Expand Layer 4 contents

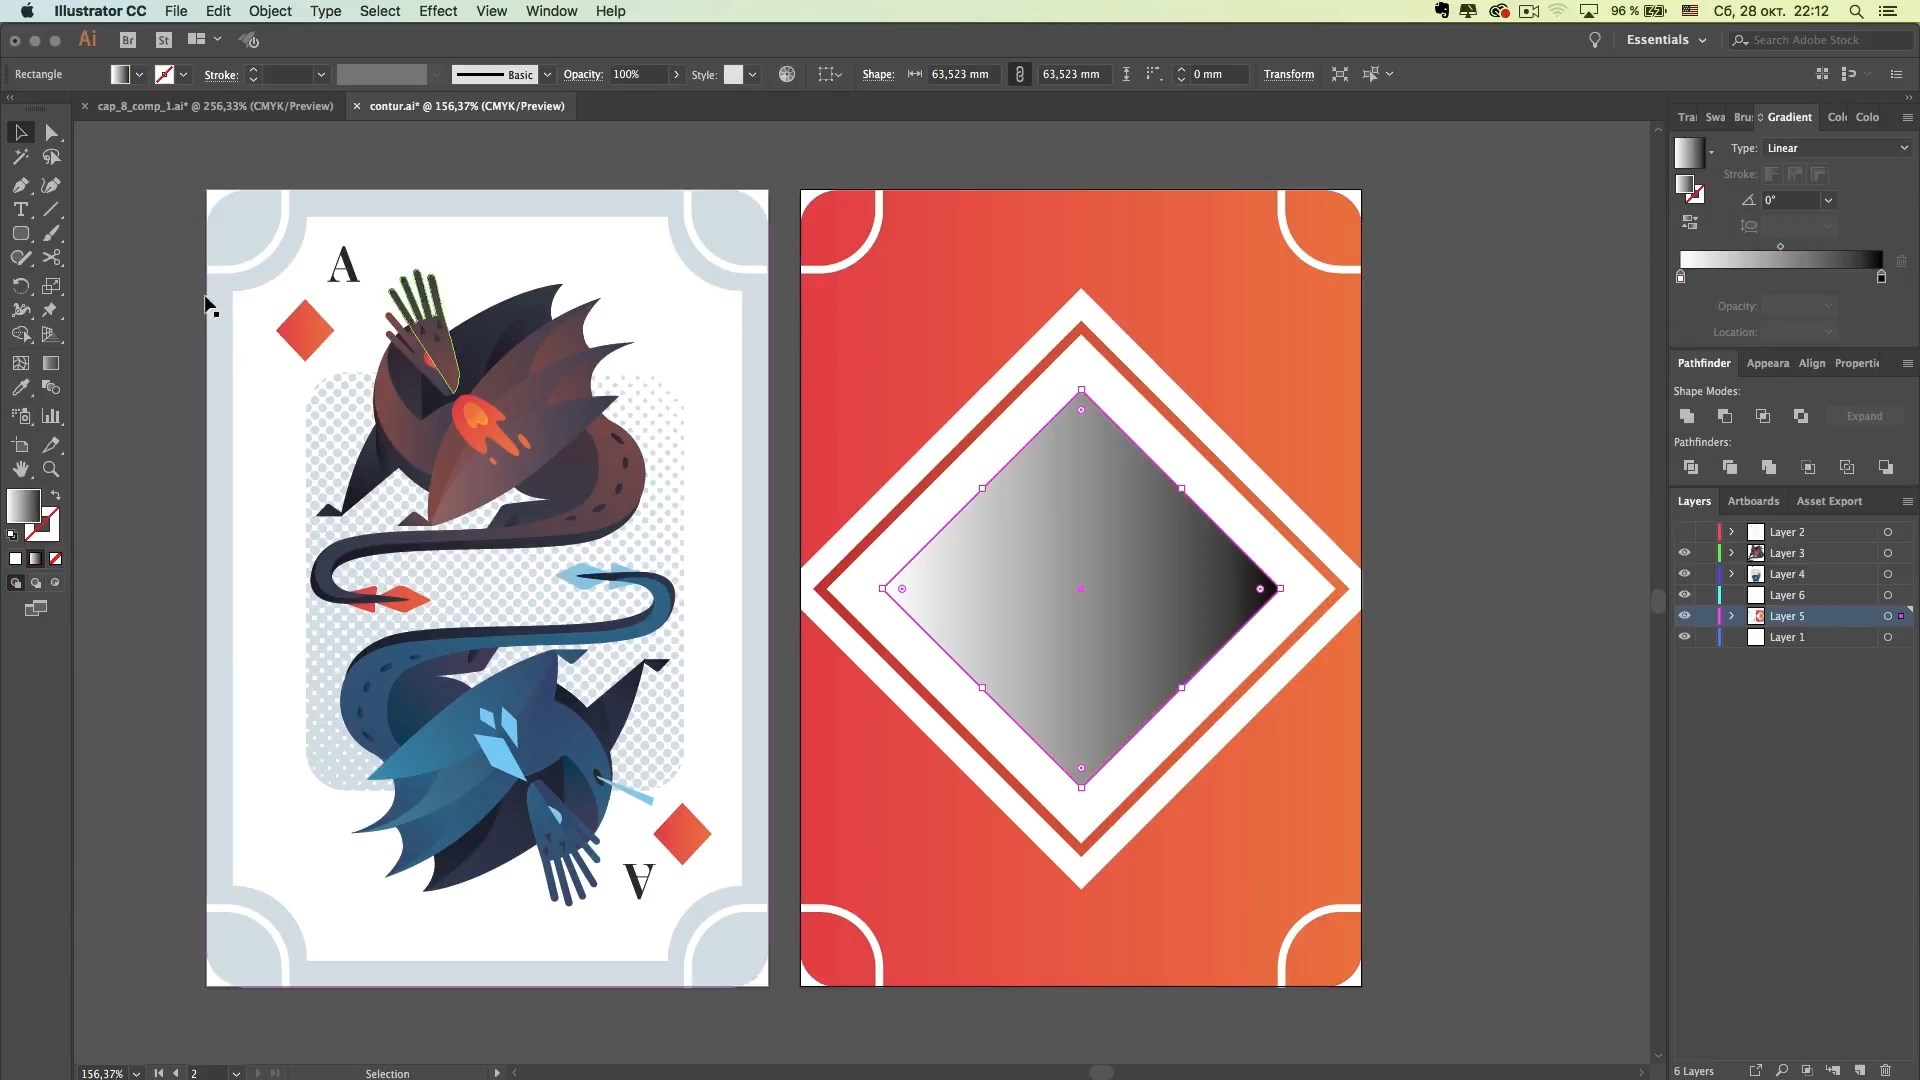pos(1731,574)
